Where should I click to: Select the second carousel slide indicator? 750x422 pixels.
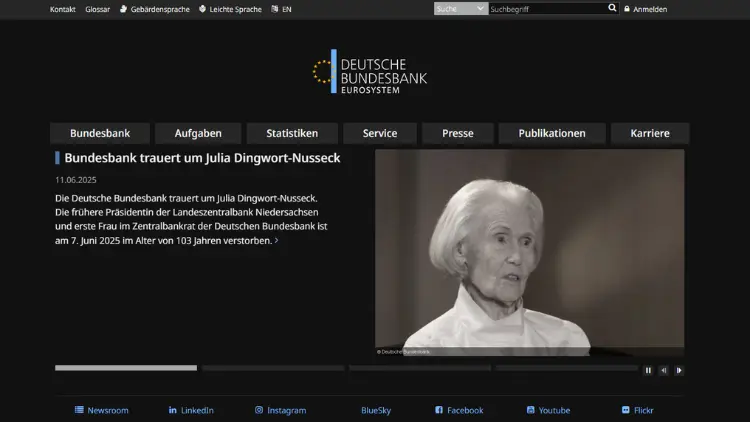pos(273,368)
